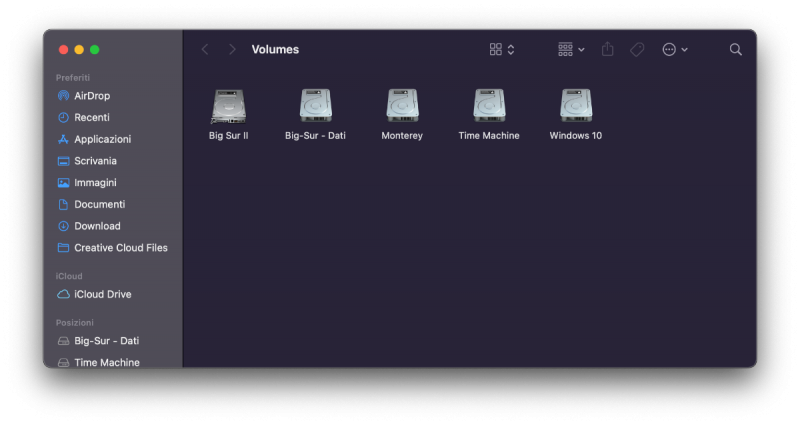The image size is (800, 425).
Task: Select the Time Machine volume icon
Action: click(489, 106)
